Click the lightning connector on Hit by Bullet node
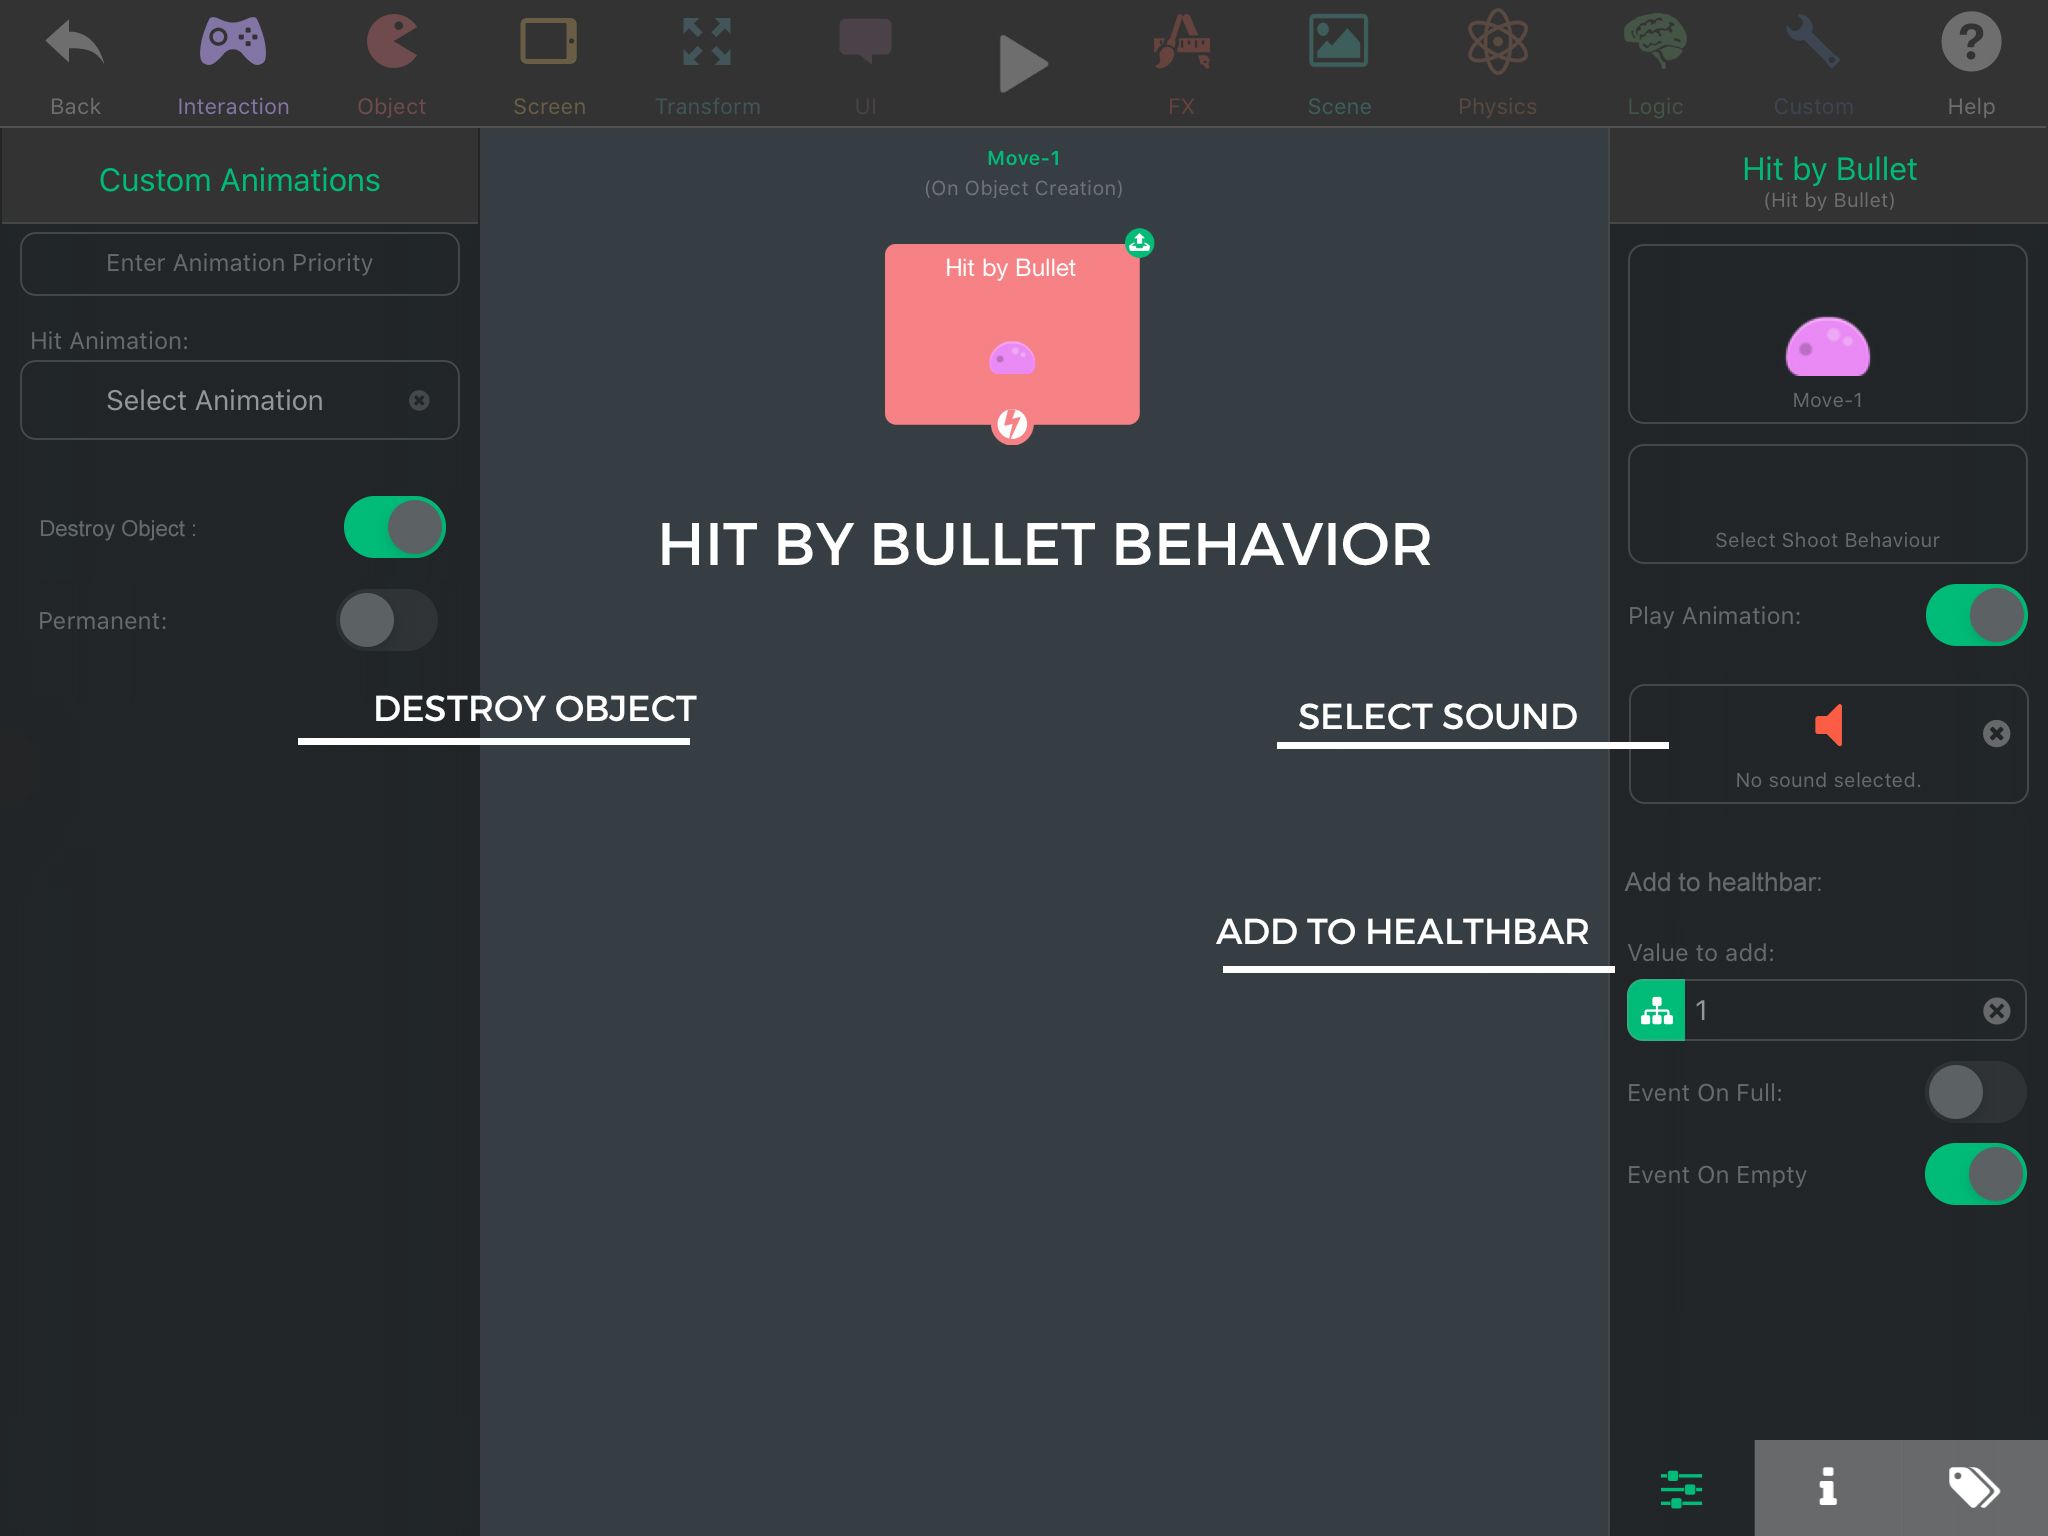2048x1536 pixels. [1010, 426]
